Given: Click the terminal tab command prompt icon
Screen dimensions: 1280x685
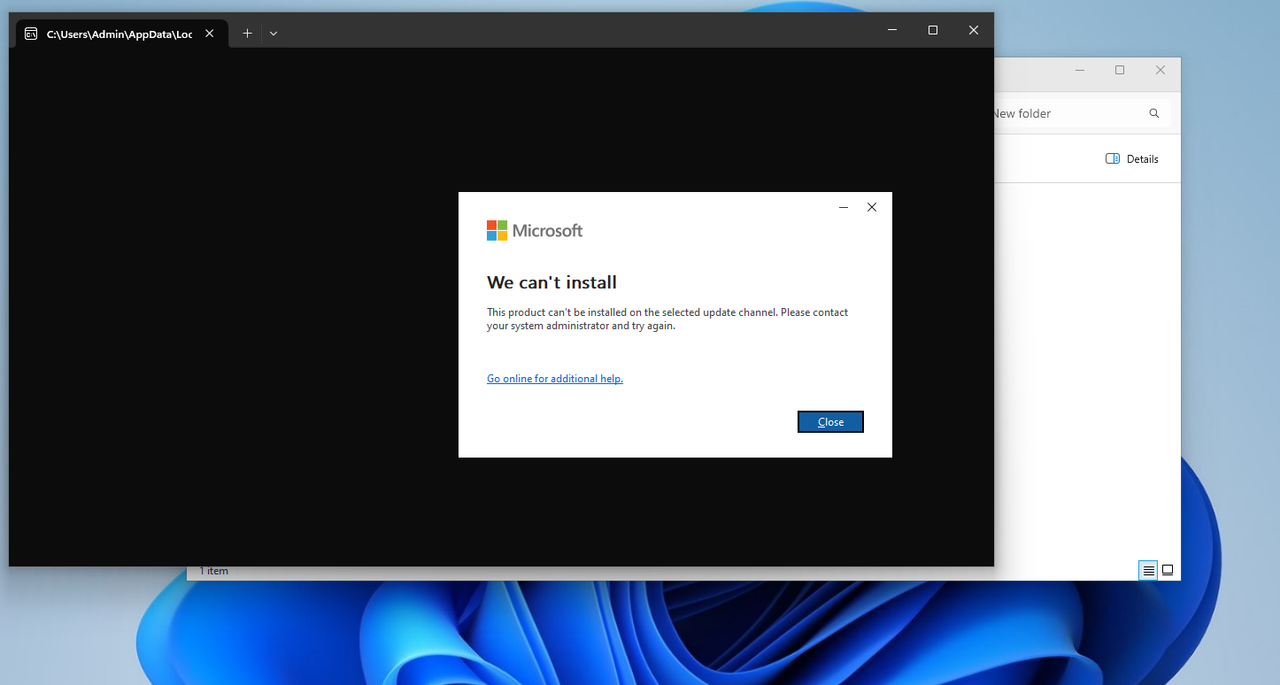Looking at the screenshot, I should (x=32, y=33).
